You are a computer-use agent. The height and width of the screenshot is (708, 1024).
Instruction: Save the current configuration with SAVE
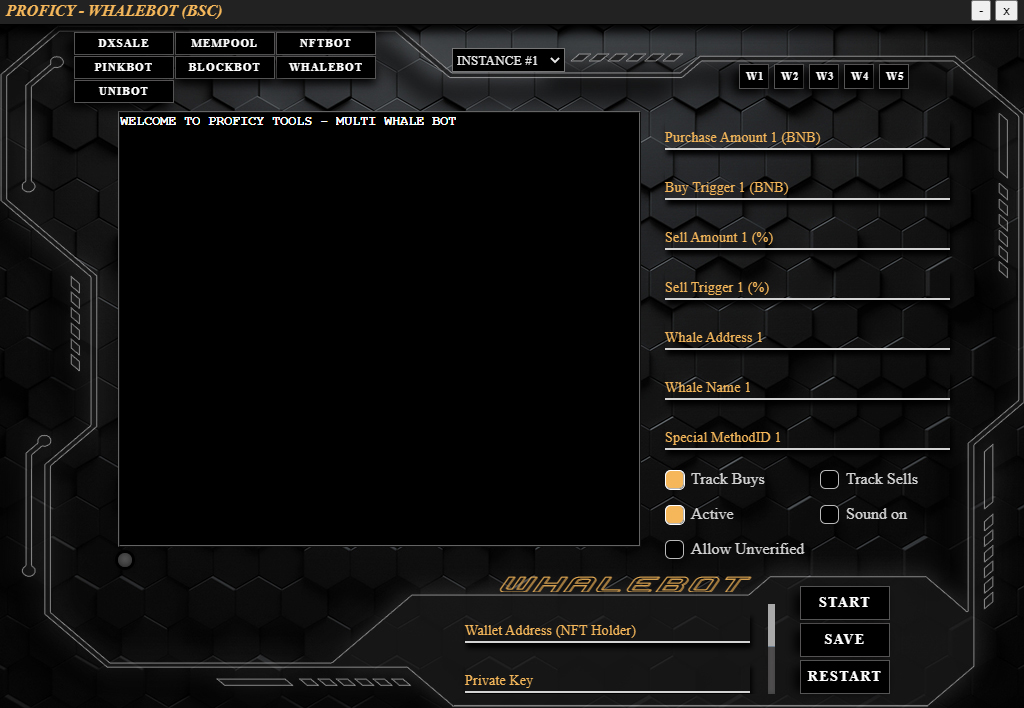(x=844, y=639)
